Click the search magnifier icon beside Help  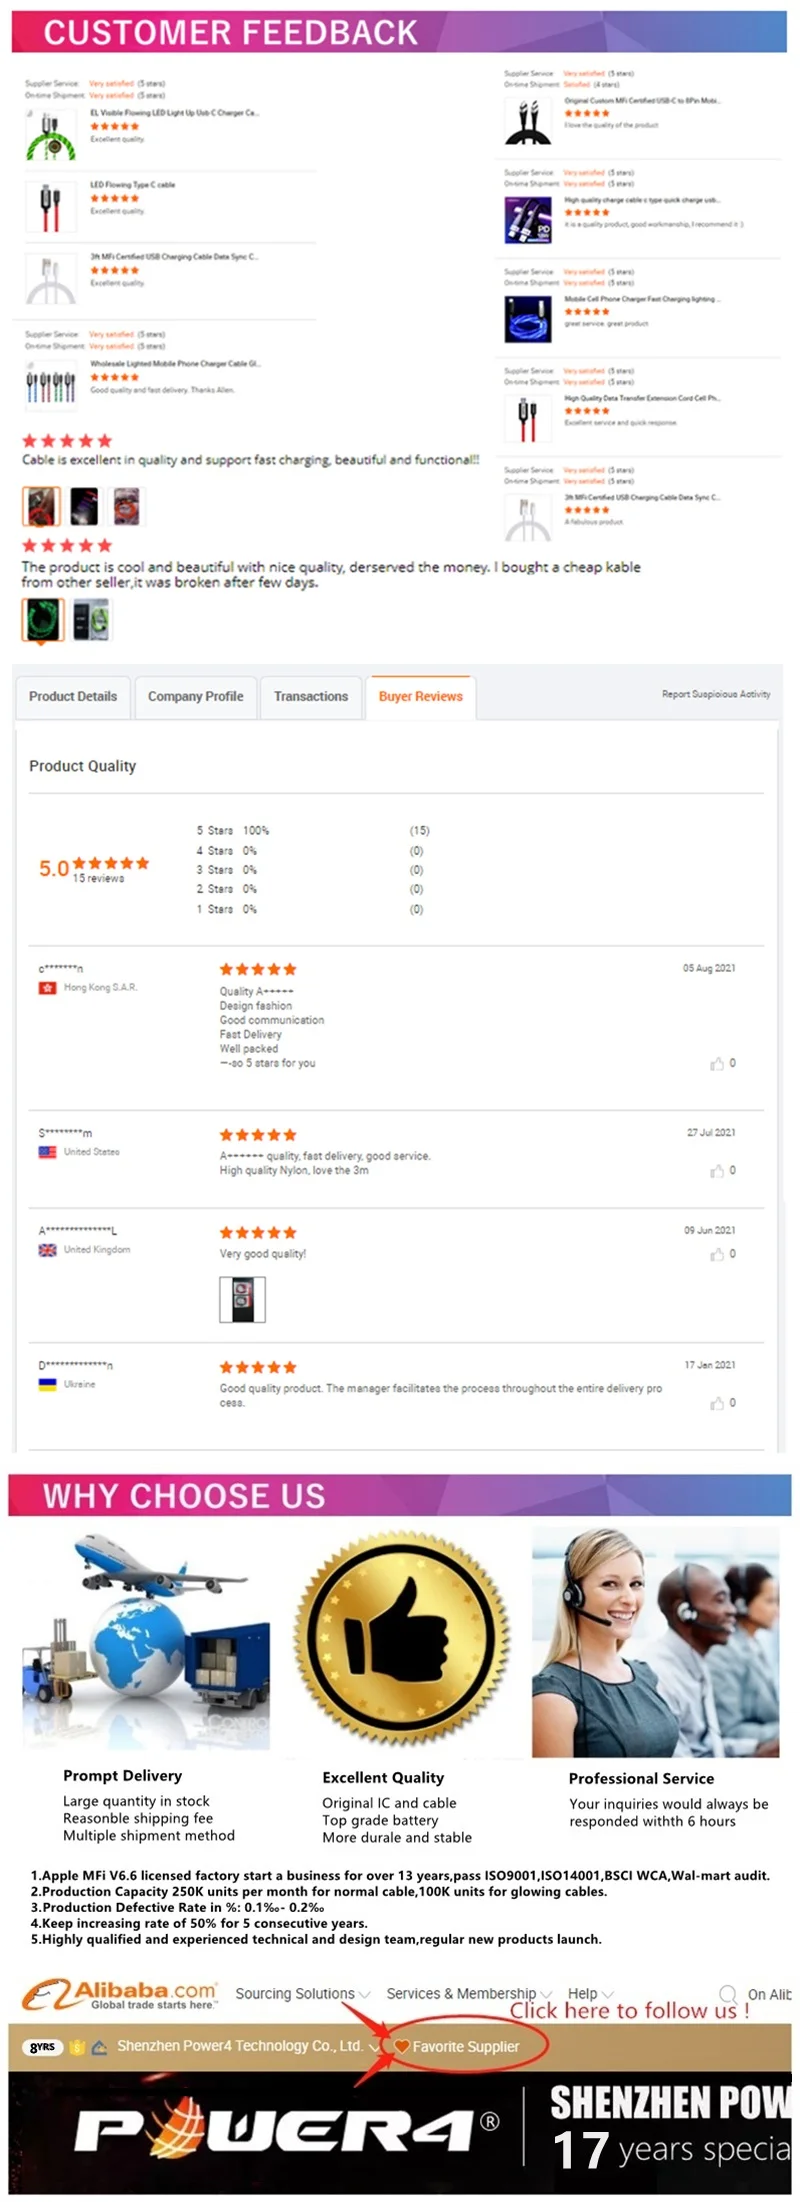tap(728, 1993)
